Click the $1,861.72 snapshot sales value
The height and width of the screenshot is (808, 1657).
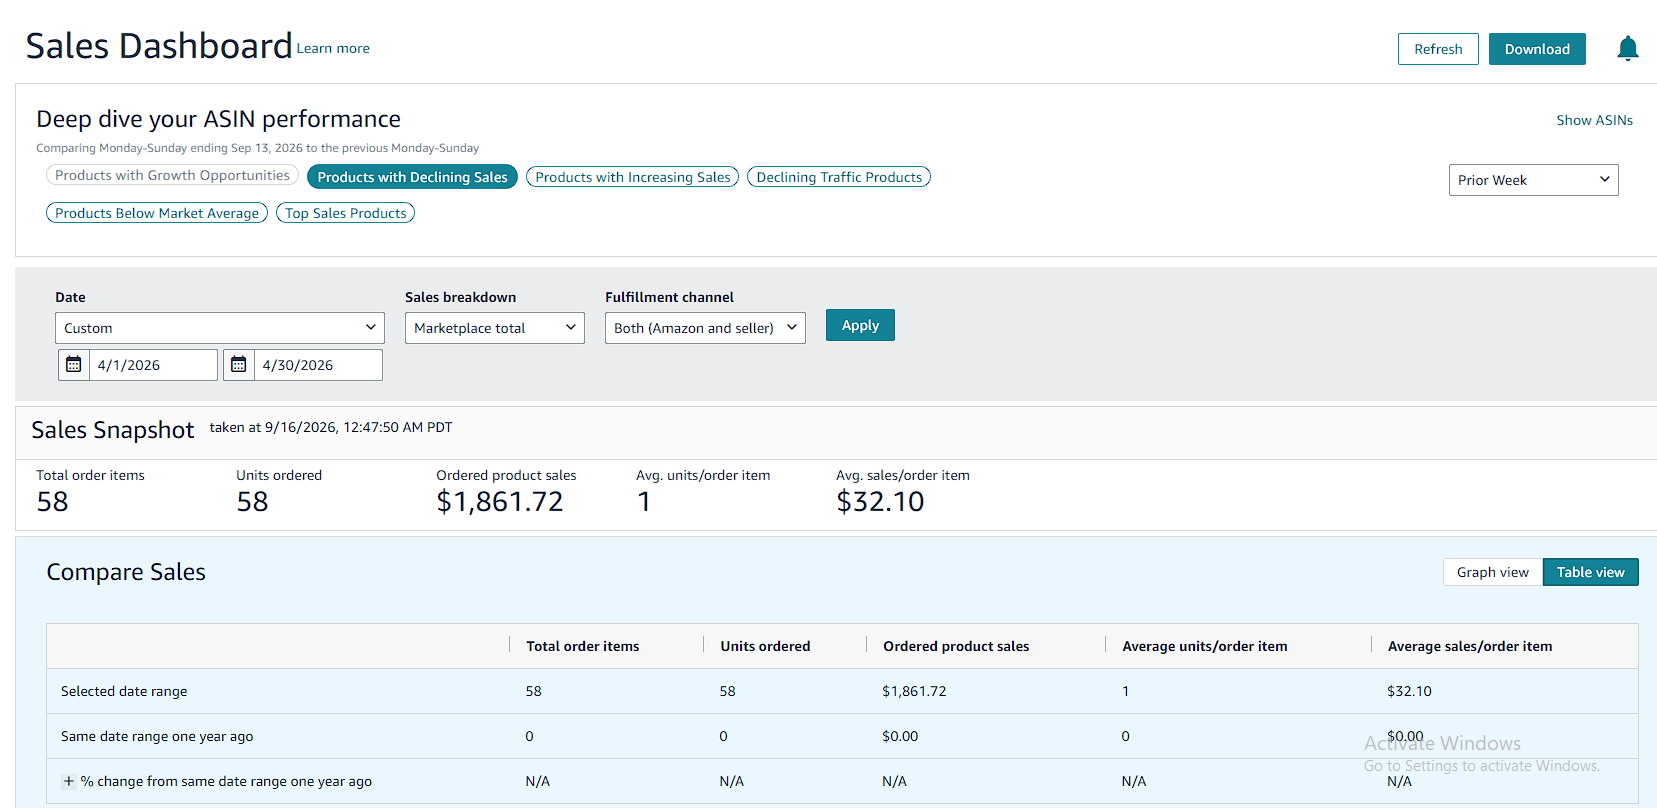pyautogui.click(x=500, y=502)
